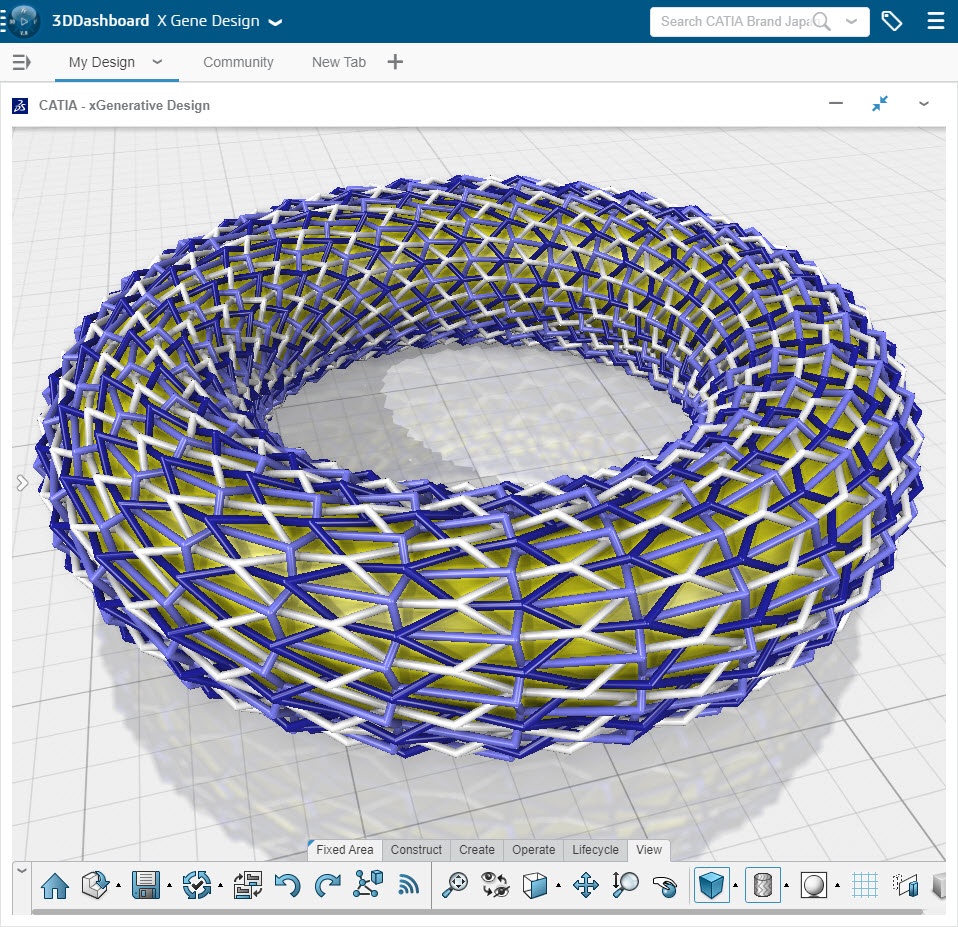This screenshot has width=958, height=927.
Task: Click the Update checkmark cycle icon
Action: pyautogui.click(x=197, y=885)
